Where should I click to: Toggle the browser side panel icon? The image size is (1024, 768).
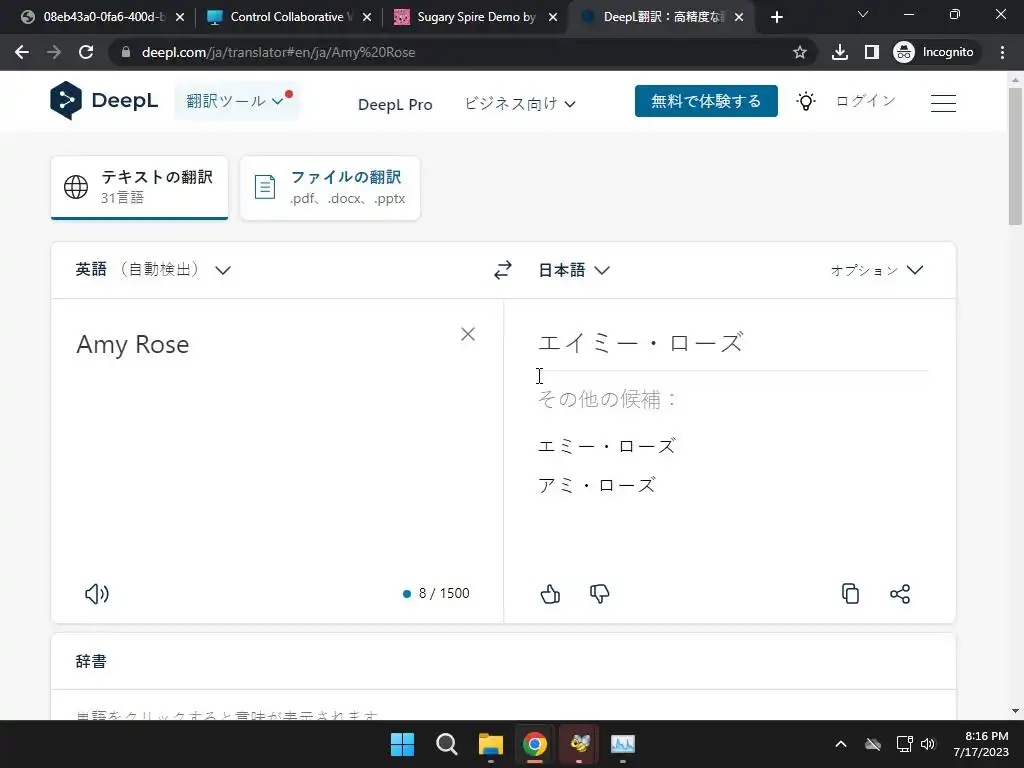(x=872, y=52)
